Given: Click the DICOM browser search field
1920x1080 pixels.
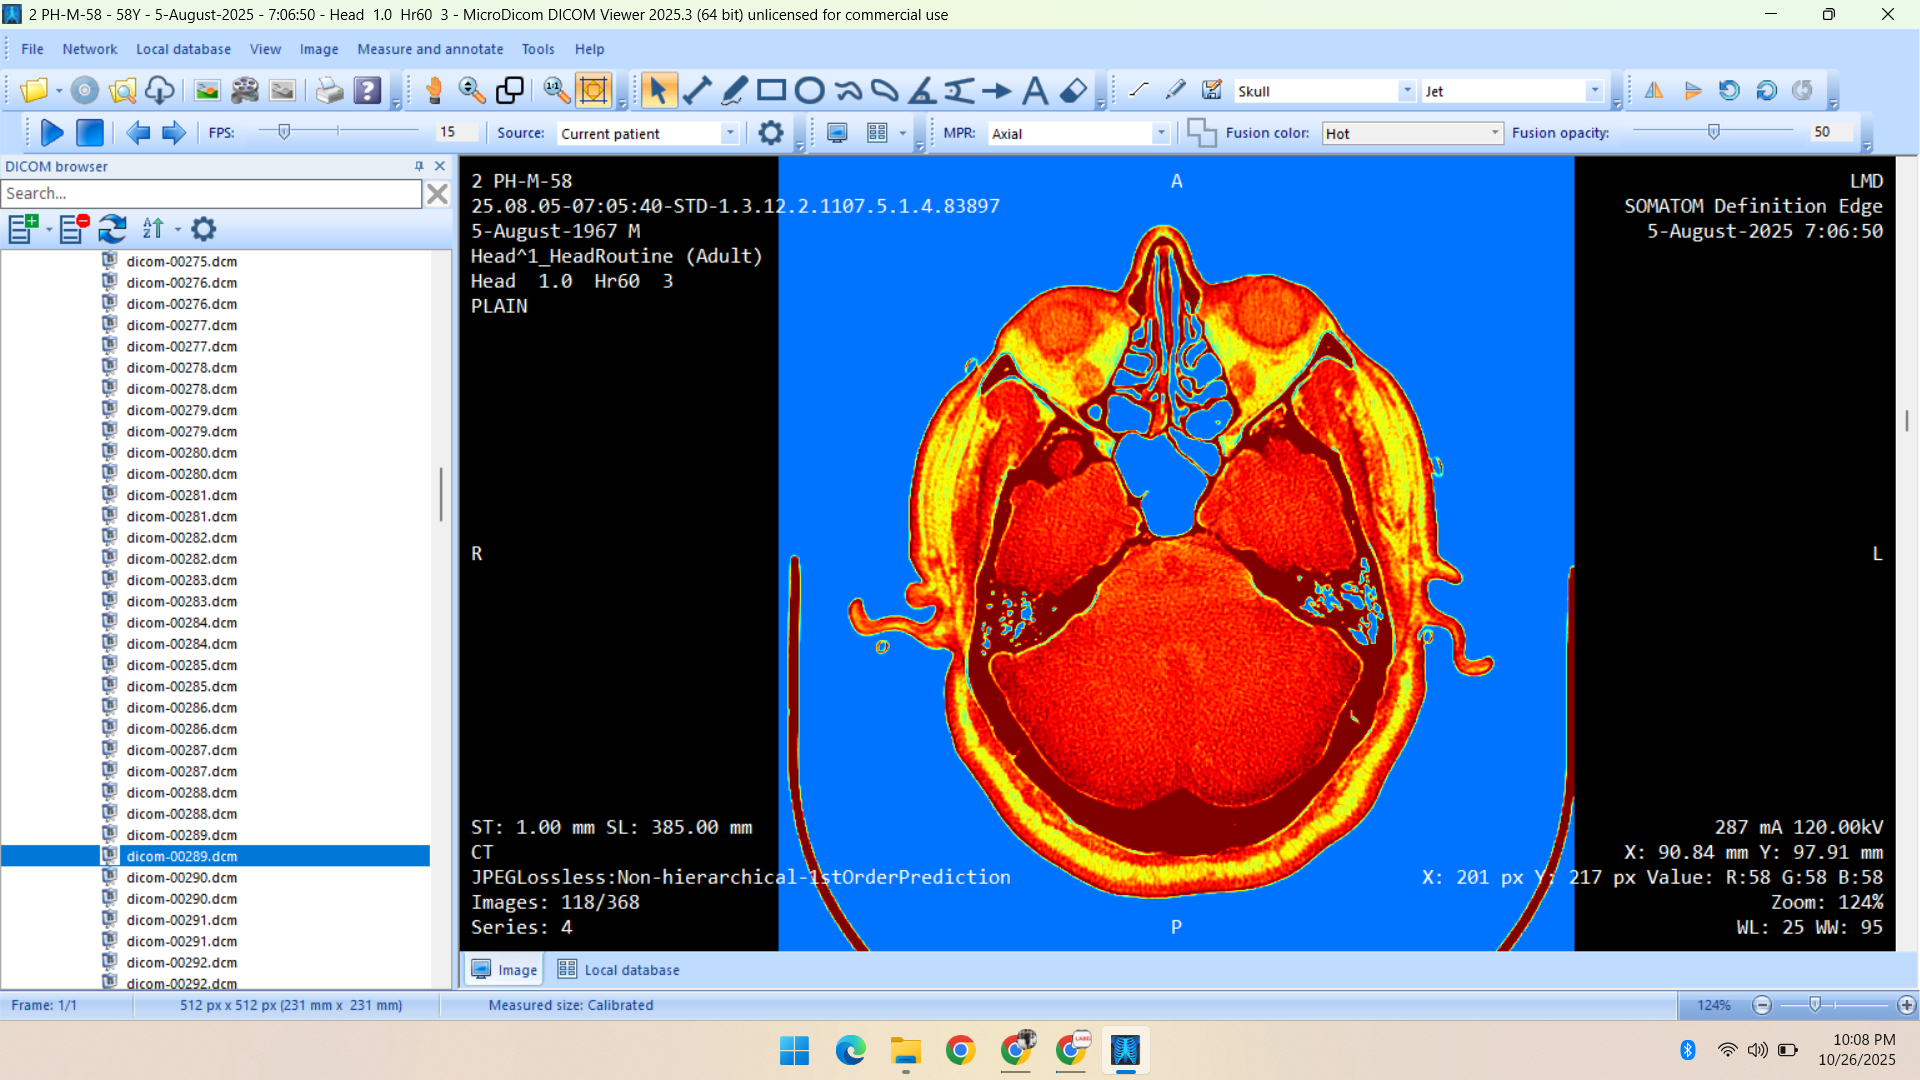Looking at the screenshot, I should pos(212,194).
